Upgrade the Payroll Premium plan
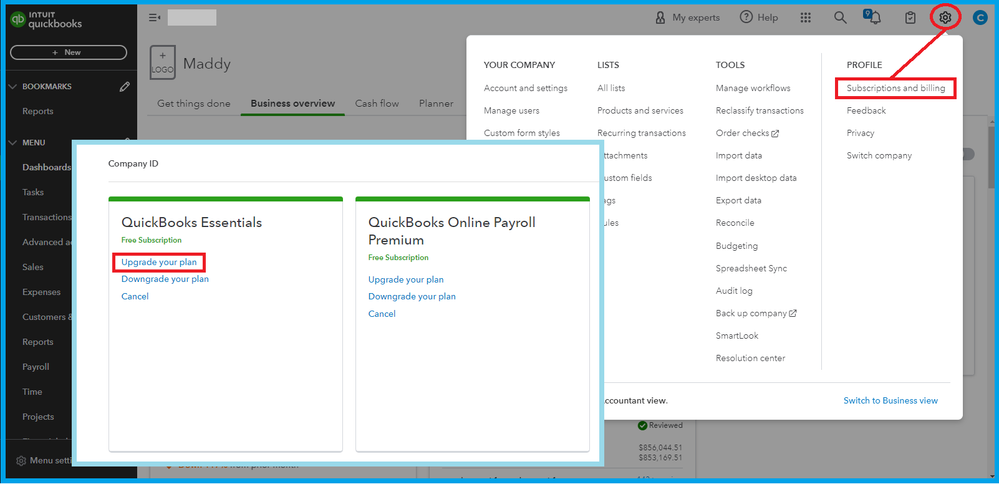This screenshot has width=999, height=484. click(x=406, y=280)
